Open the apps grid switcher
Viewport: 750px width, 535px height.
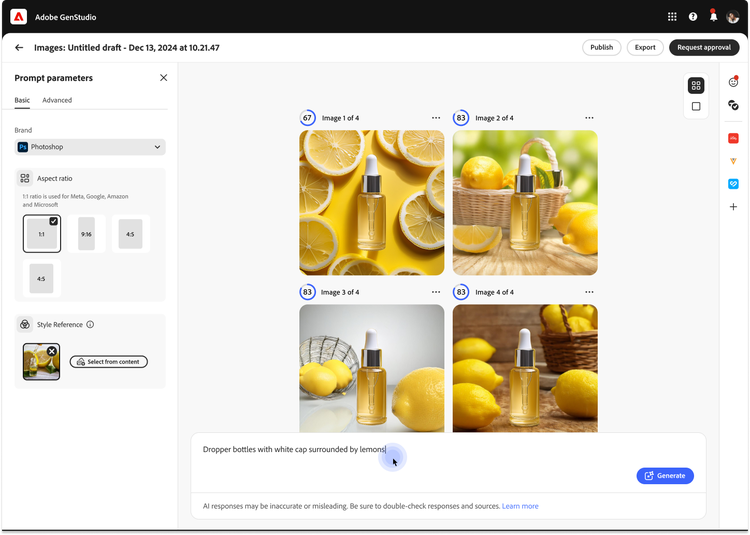coord(672,17)
